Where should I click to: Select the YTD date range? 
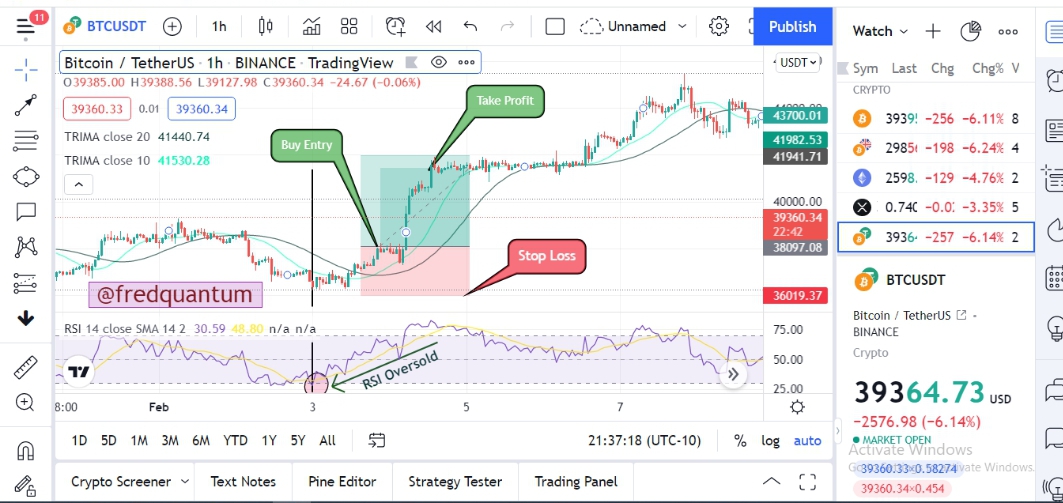(x=235, y=441)
